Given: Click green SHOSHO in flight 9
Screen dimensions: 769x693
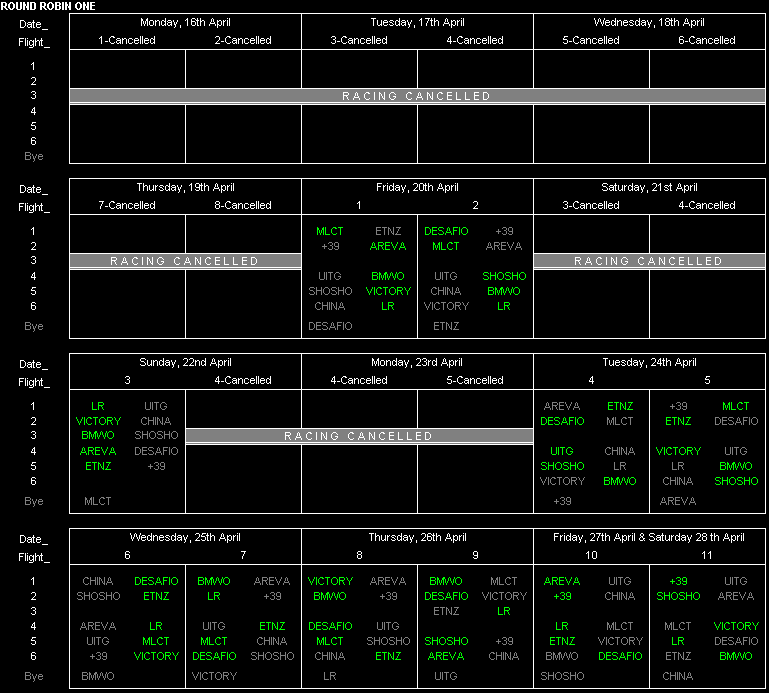Looking at the screenshot, I should pos(446,642).
